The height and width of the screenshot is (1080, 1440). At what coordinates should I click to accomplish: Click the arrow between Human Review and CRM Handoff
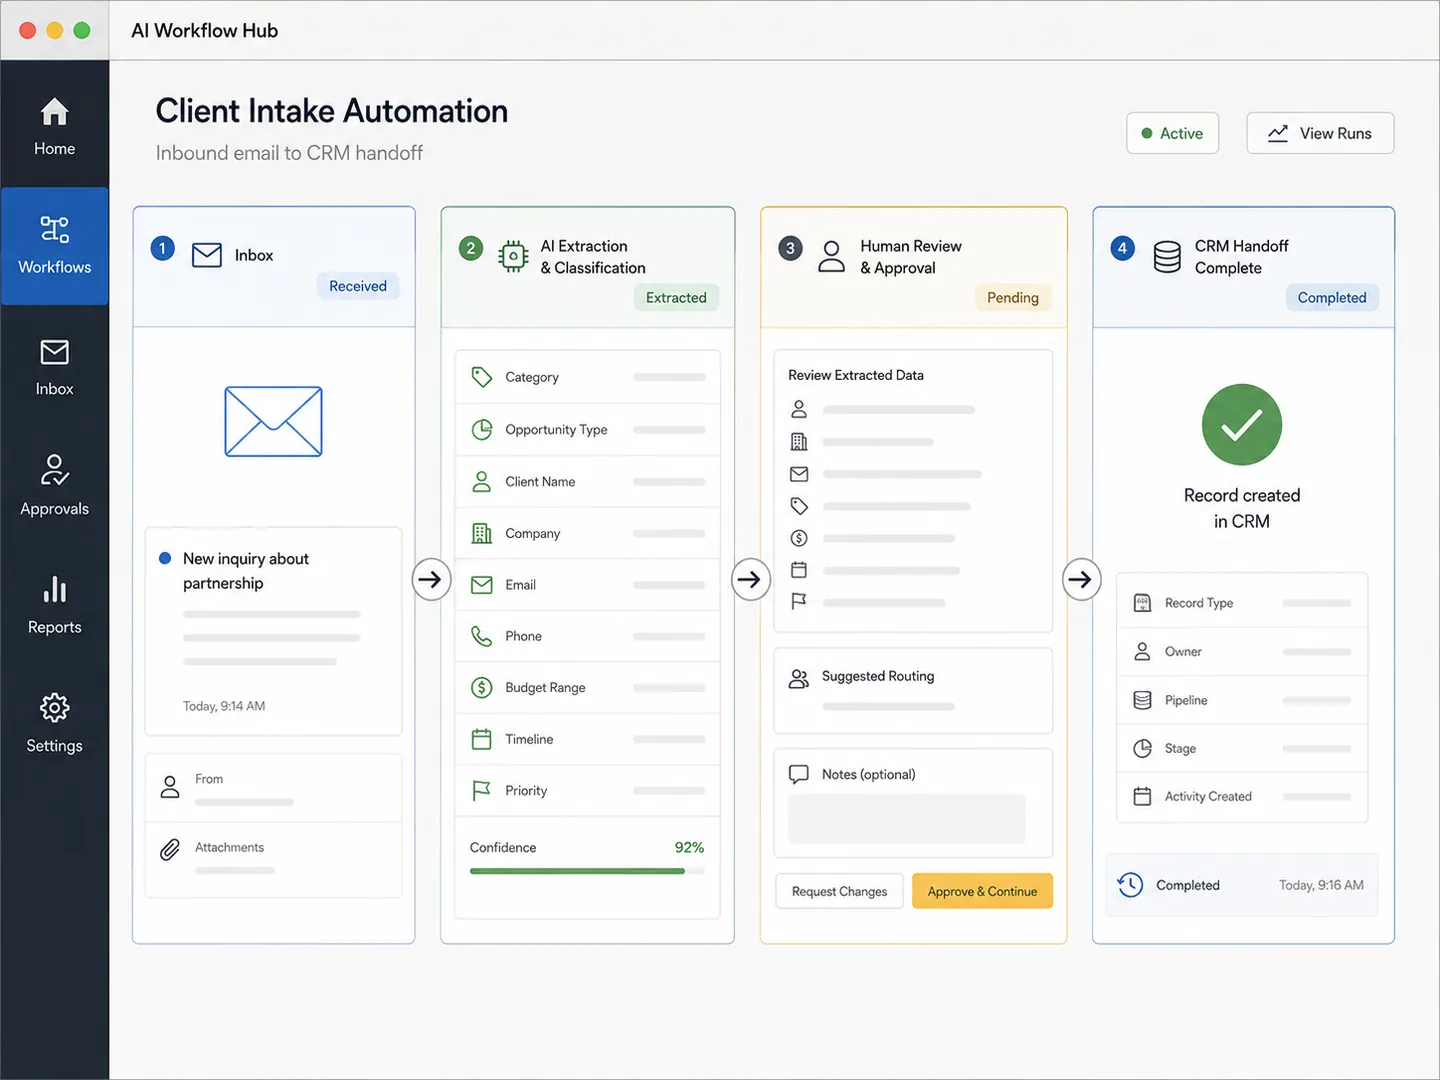click(1081, 579)
